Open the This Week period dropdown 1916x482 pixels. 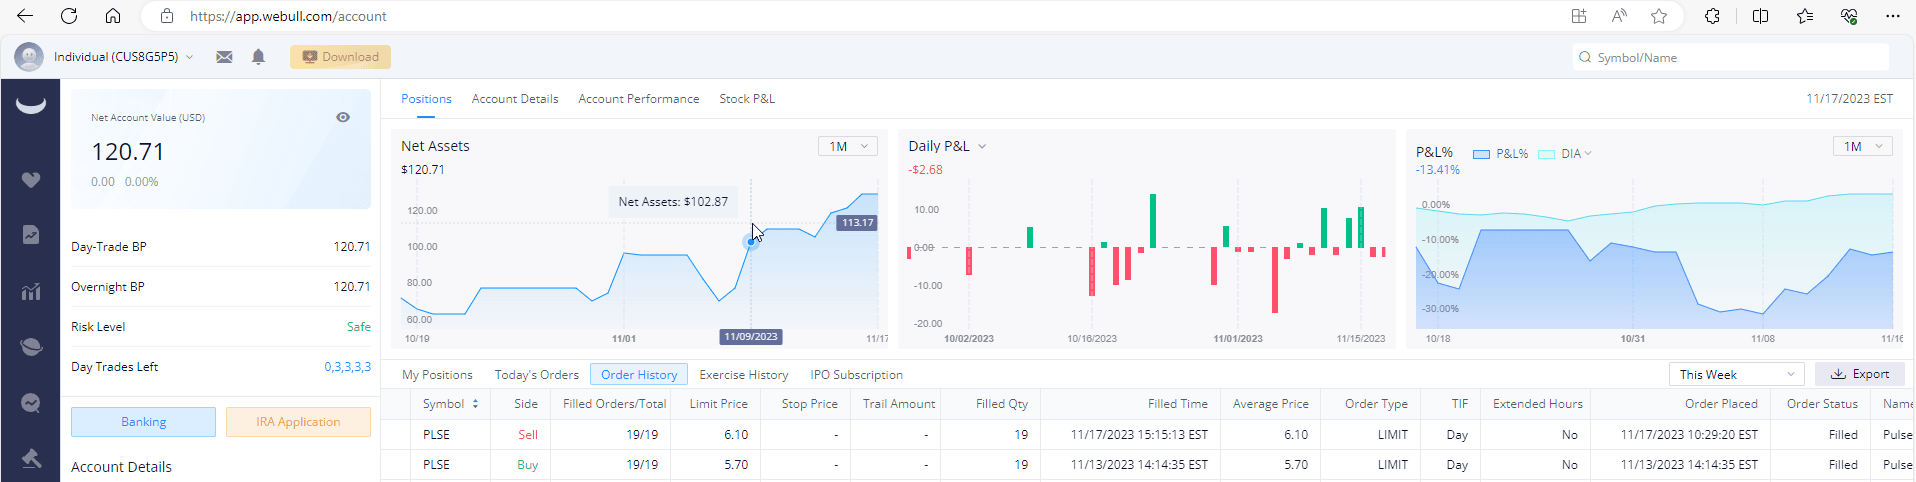[x=1736, y=374]
